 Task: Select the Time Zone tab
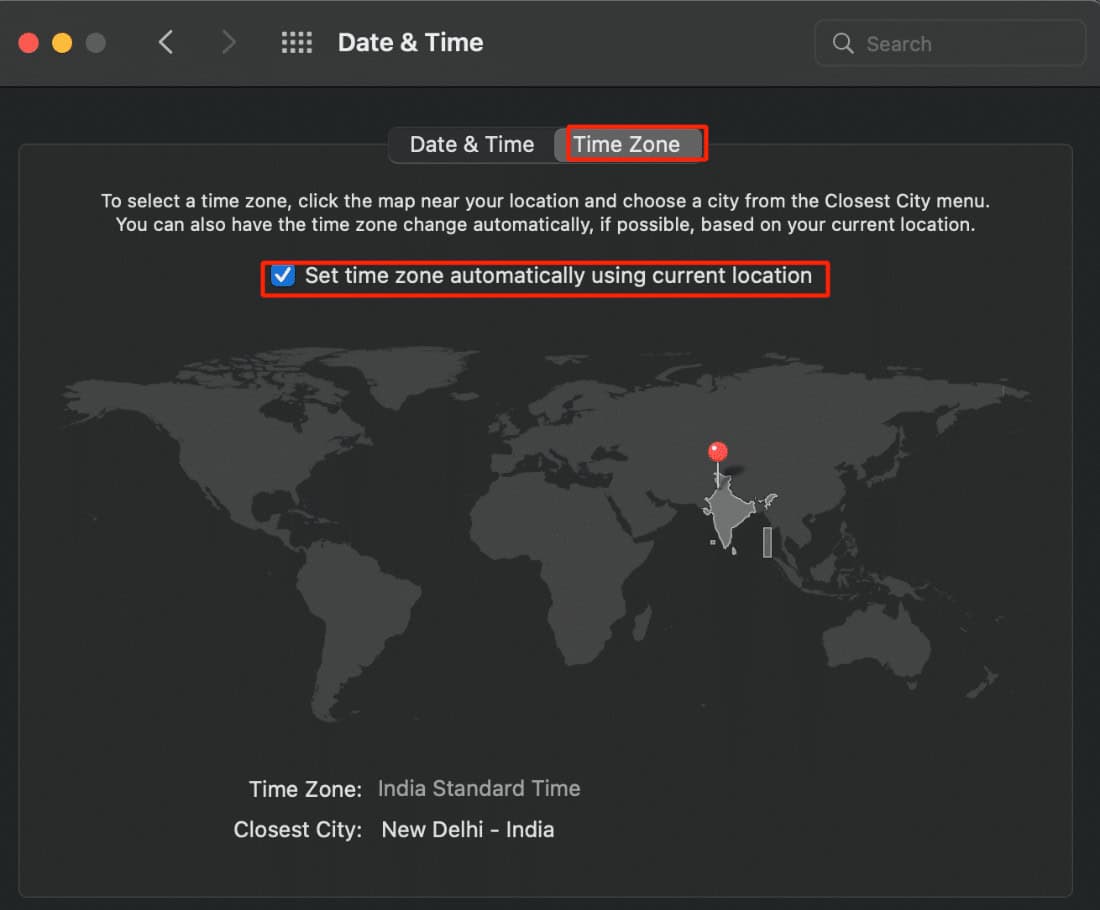coord(632,144)
